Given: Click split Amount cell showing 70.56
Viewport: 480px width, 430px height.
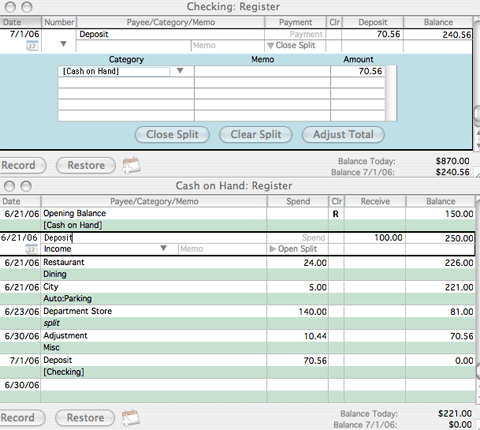Looking at the screenshot, I should pyautogui.click(x=358, y=71).
